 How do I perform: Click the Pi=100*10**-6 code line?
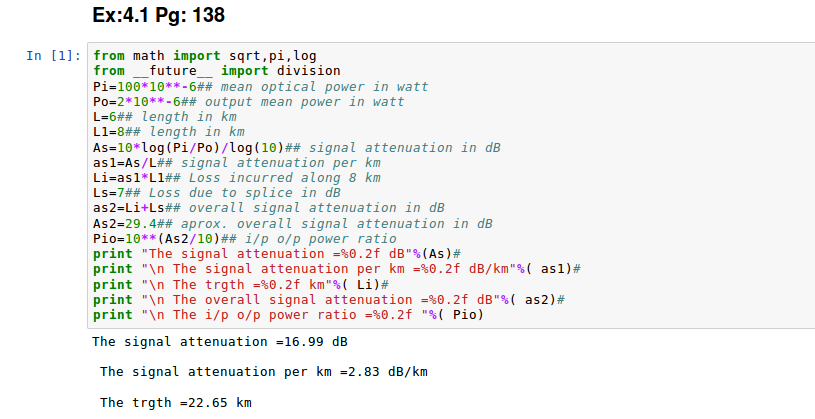point(260,87)
